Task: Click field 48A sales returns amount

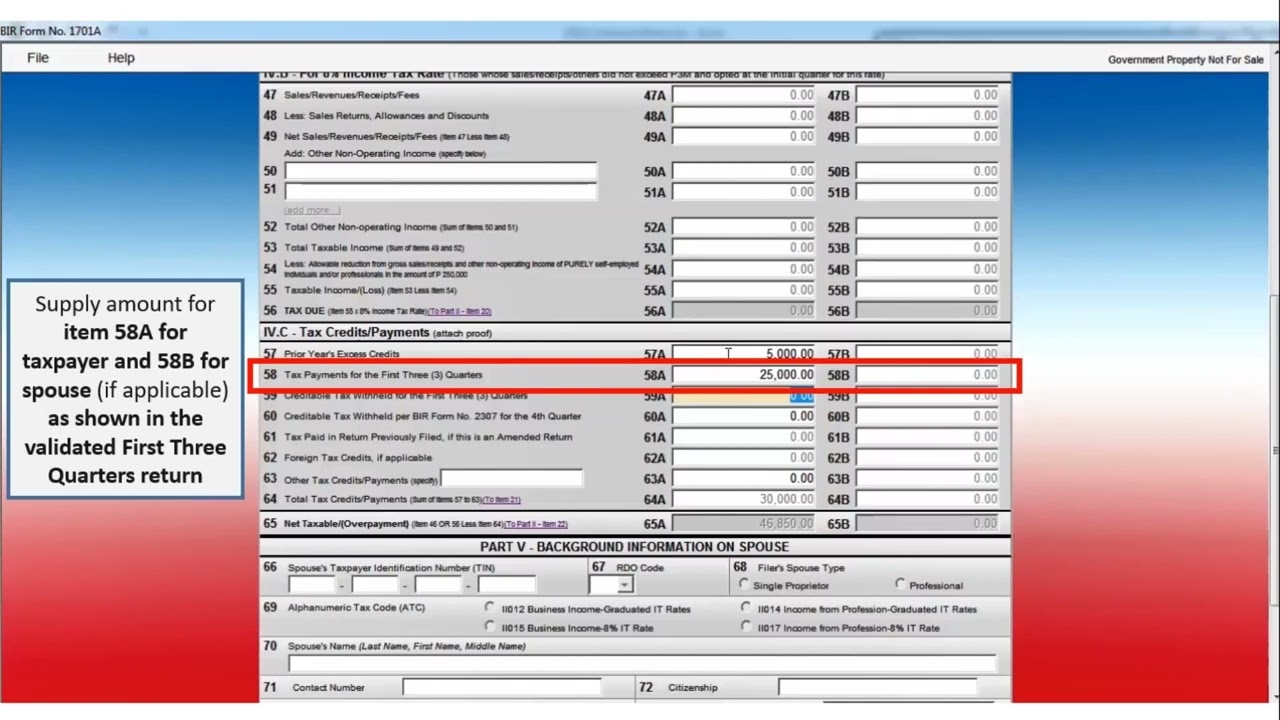Action: coord(745,116)
